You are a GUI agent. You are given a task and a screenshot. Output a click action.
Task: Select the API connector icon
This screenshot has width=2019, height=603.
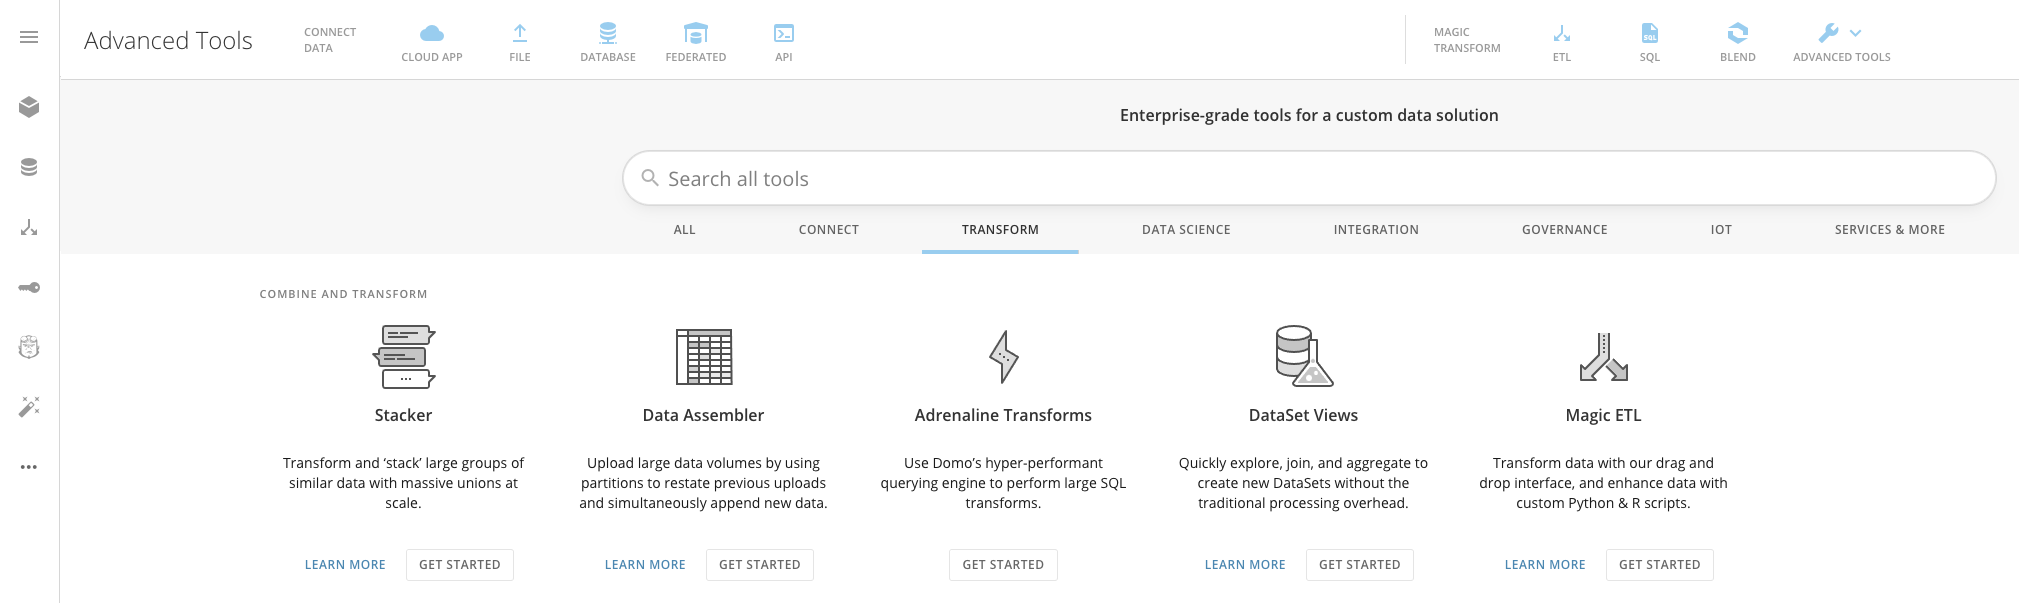[784, 34]
